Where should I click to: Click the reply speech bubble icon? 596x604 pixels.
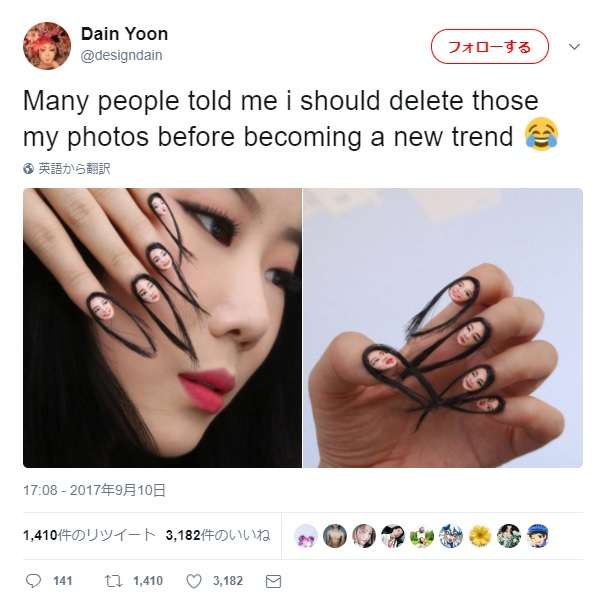[33, 581]
